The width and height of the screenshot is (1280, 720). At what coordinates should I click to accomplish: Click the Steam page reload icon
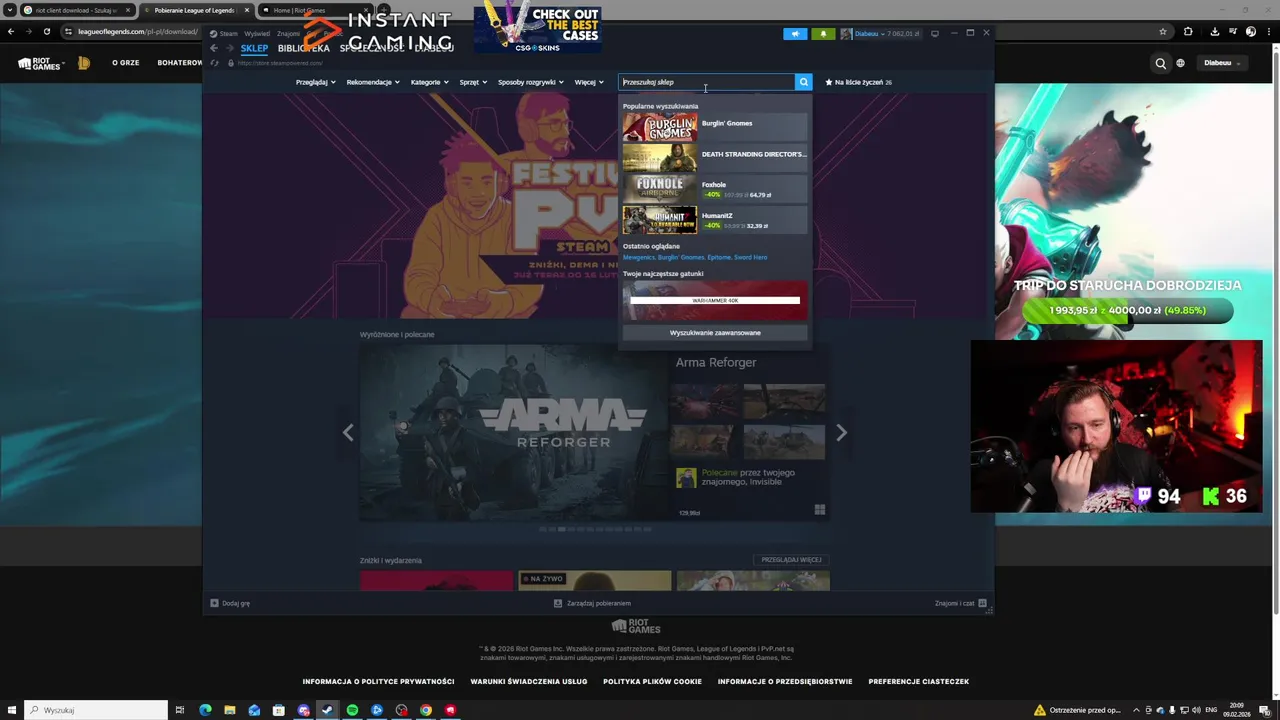tap(214, 63)
